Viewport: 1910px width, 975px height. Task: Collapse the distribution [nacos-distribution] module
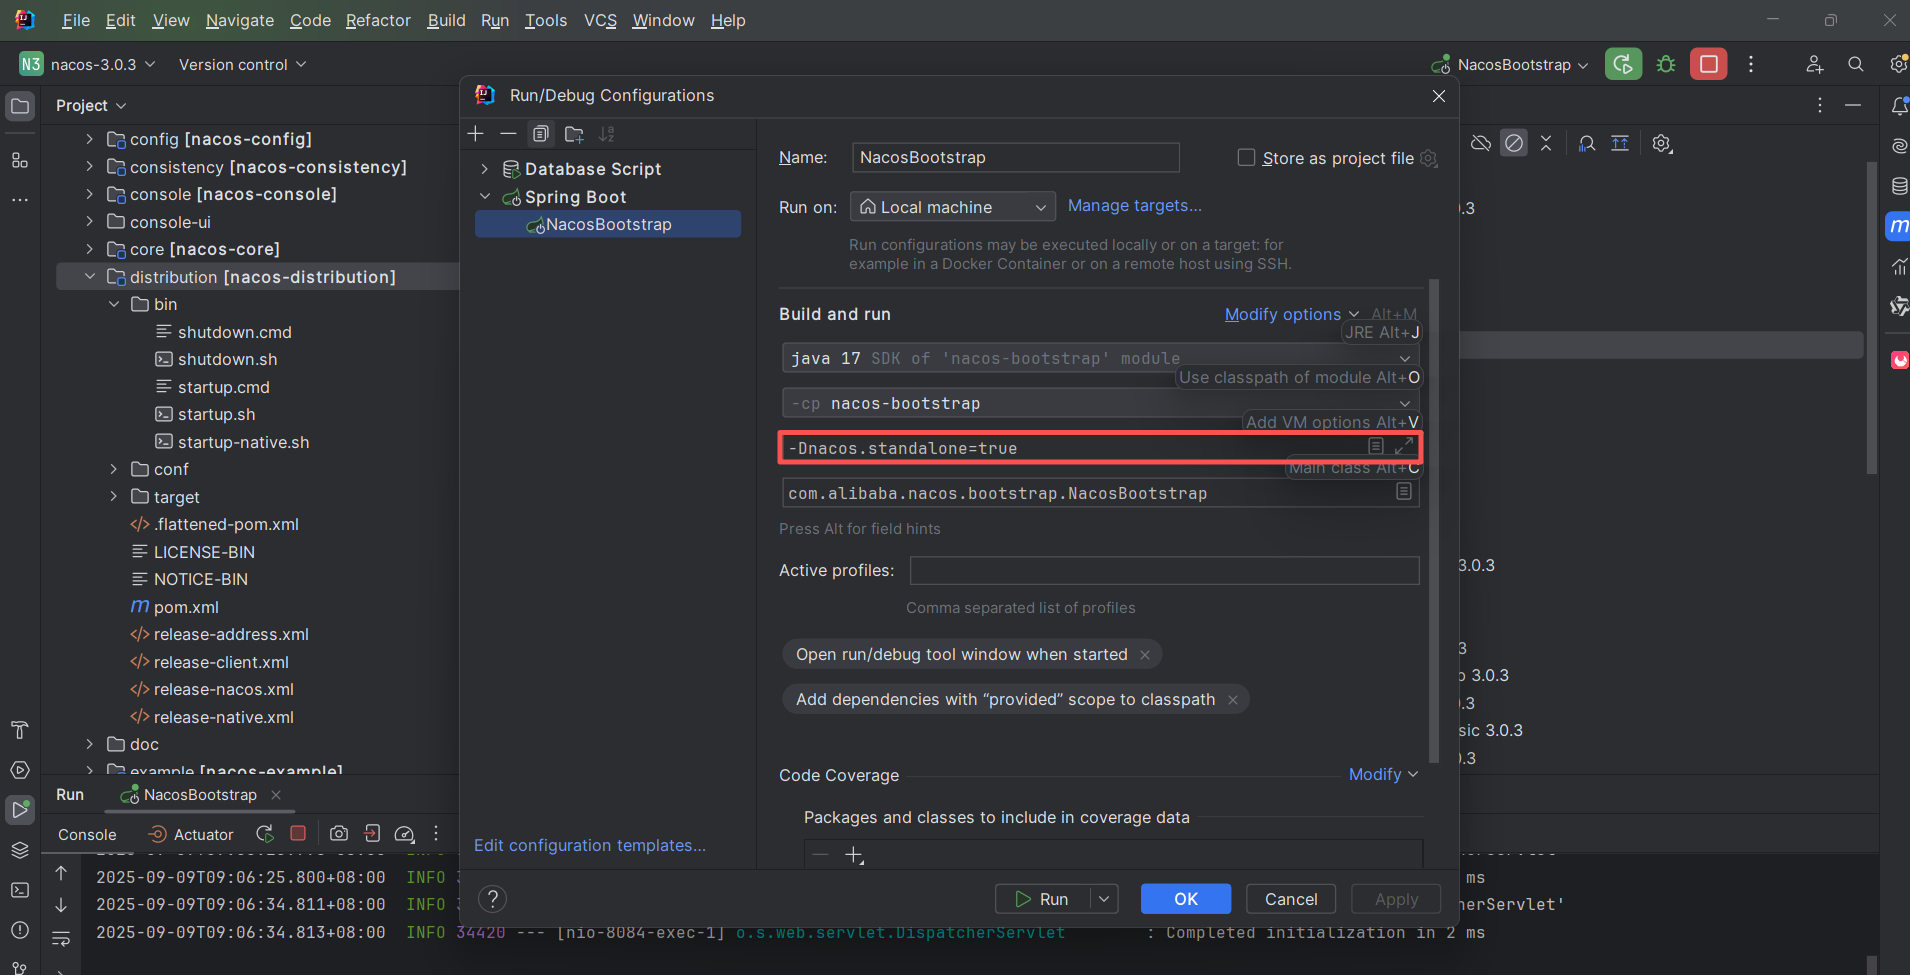tap(90, 277)
